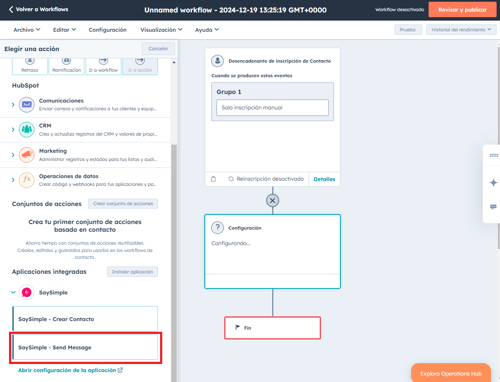500x382 pixels.
Task: Select SaySimple - Crear Contacto action
Action: pos(85,319)
